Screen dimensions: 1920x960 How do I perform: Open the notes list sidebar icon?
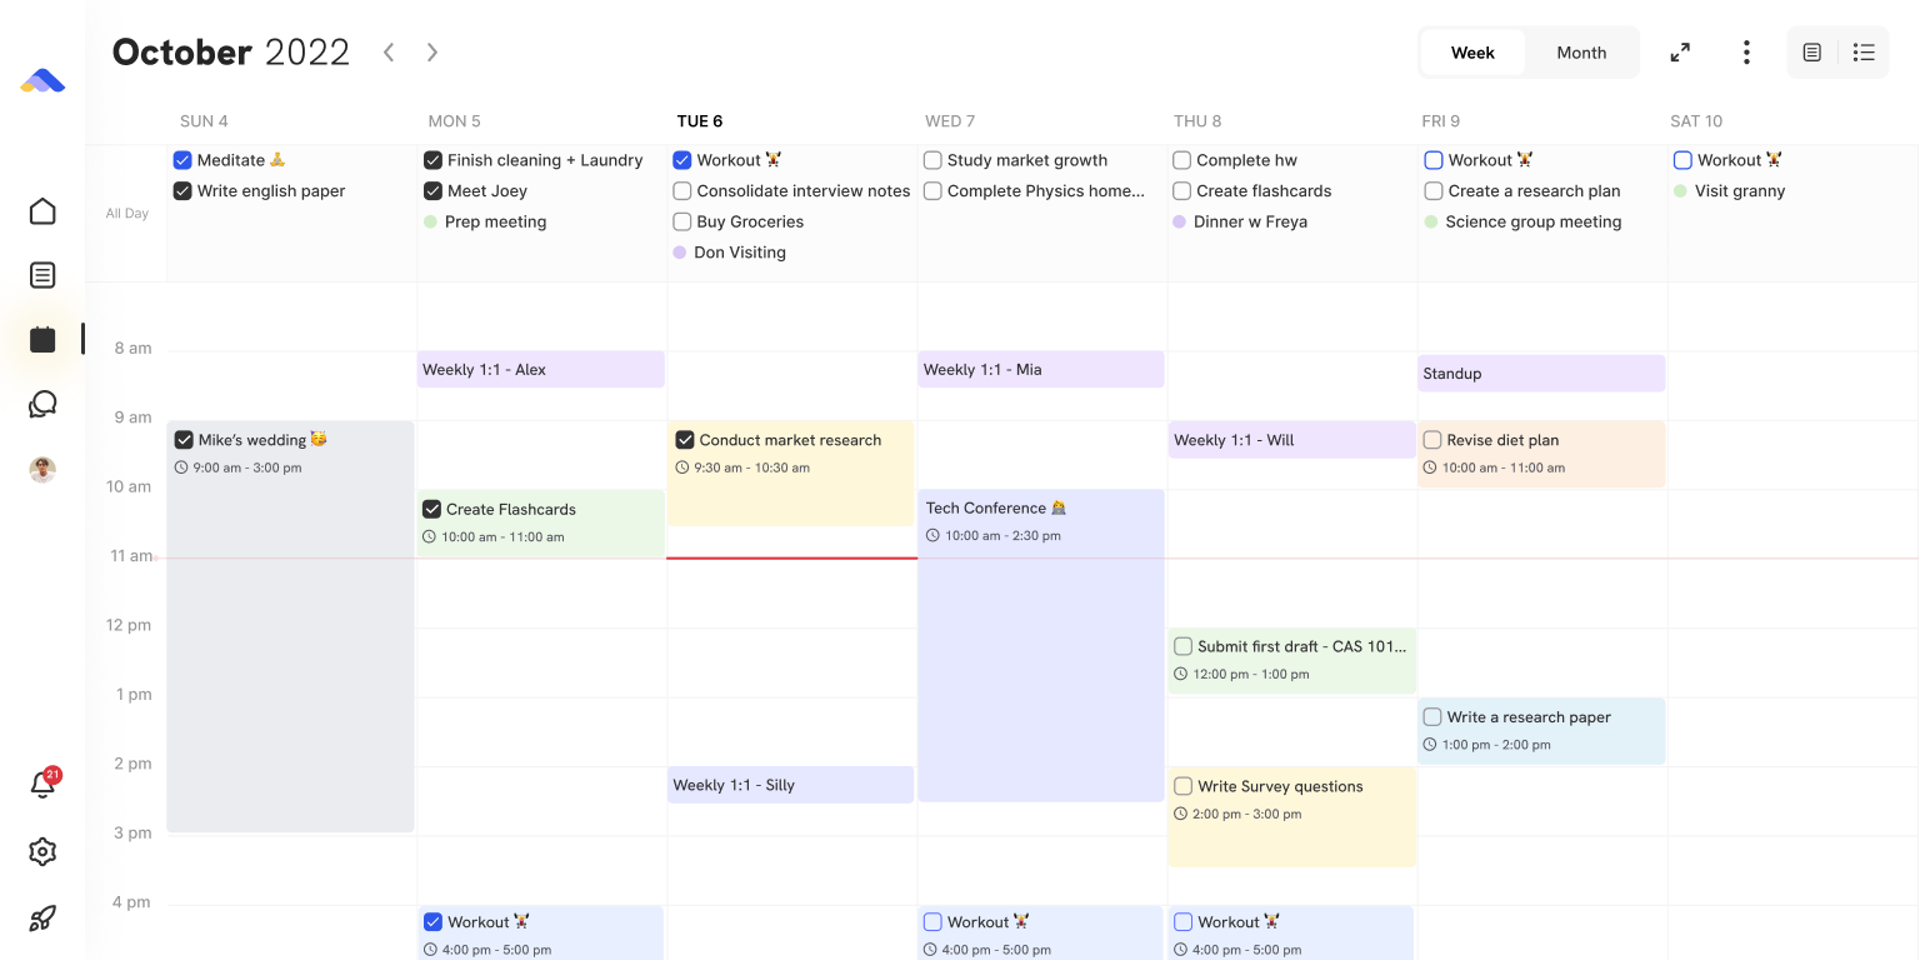(42, 275)
